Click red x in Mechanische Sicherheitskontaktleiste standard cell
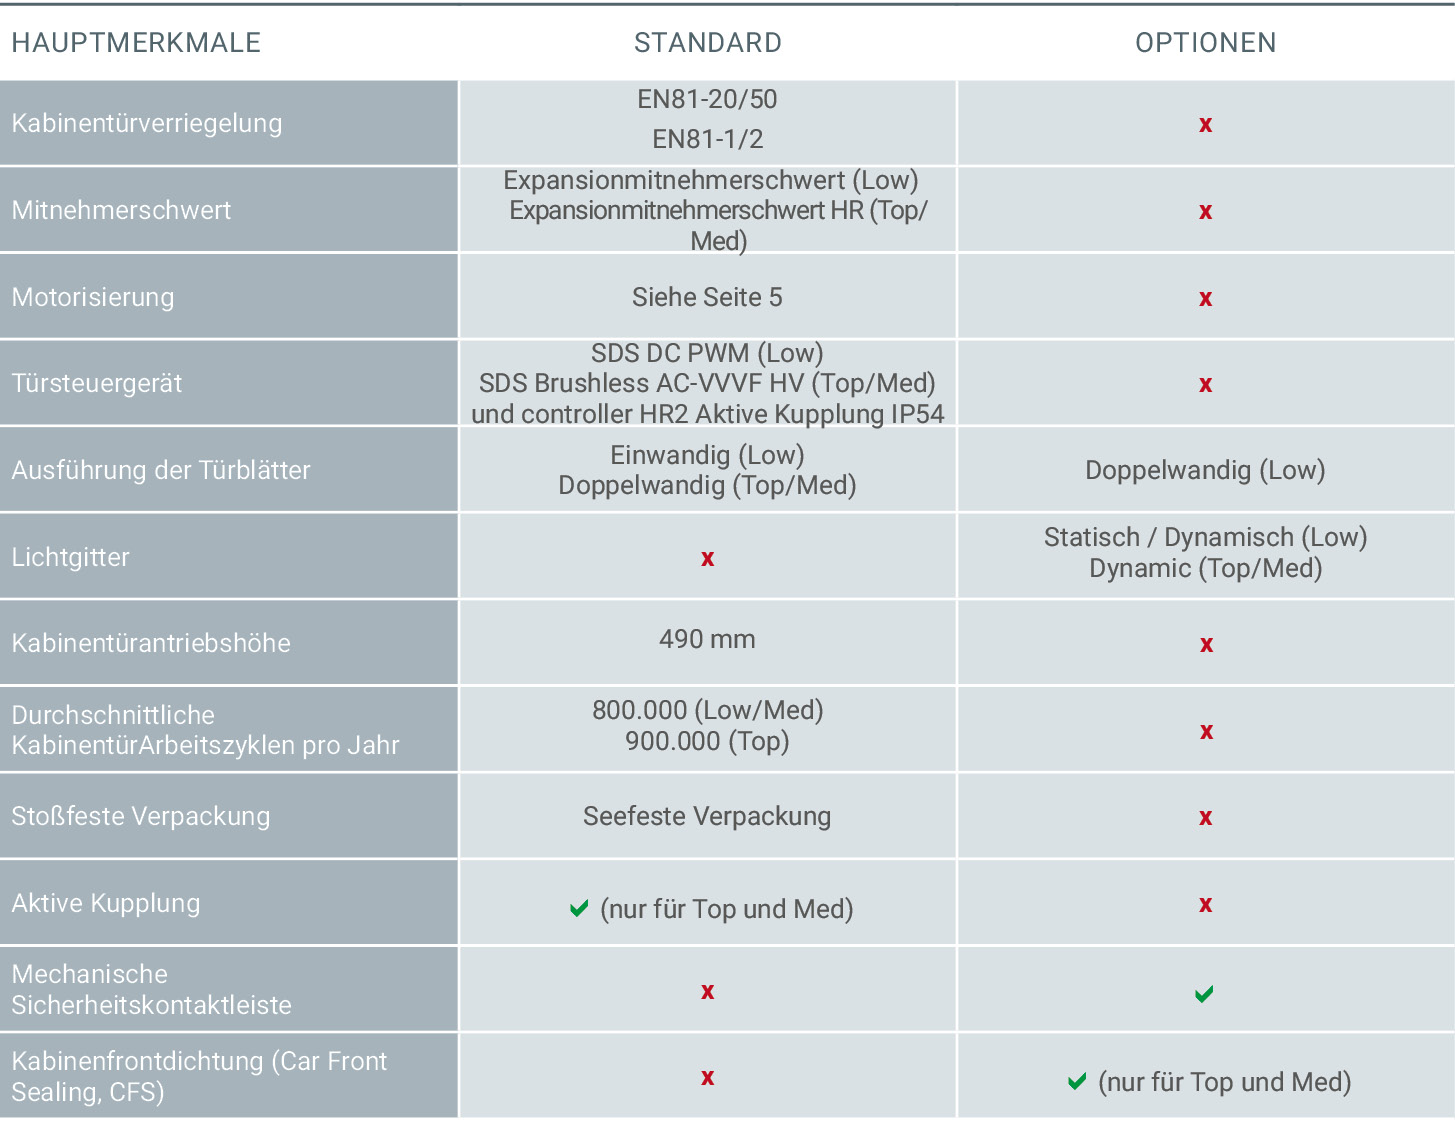The width and height of the screenshot is (1455, 1132). tap(707, 992)
